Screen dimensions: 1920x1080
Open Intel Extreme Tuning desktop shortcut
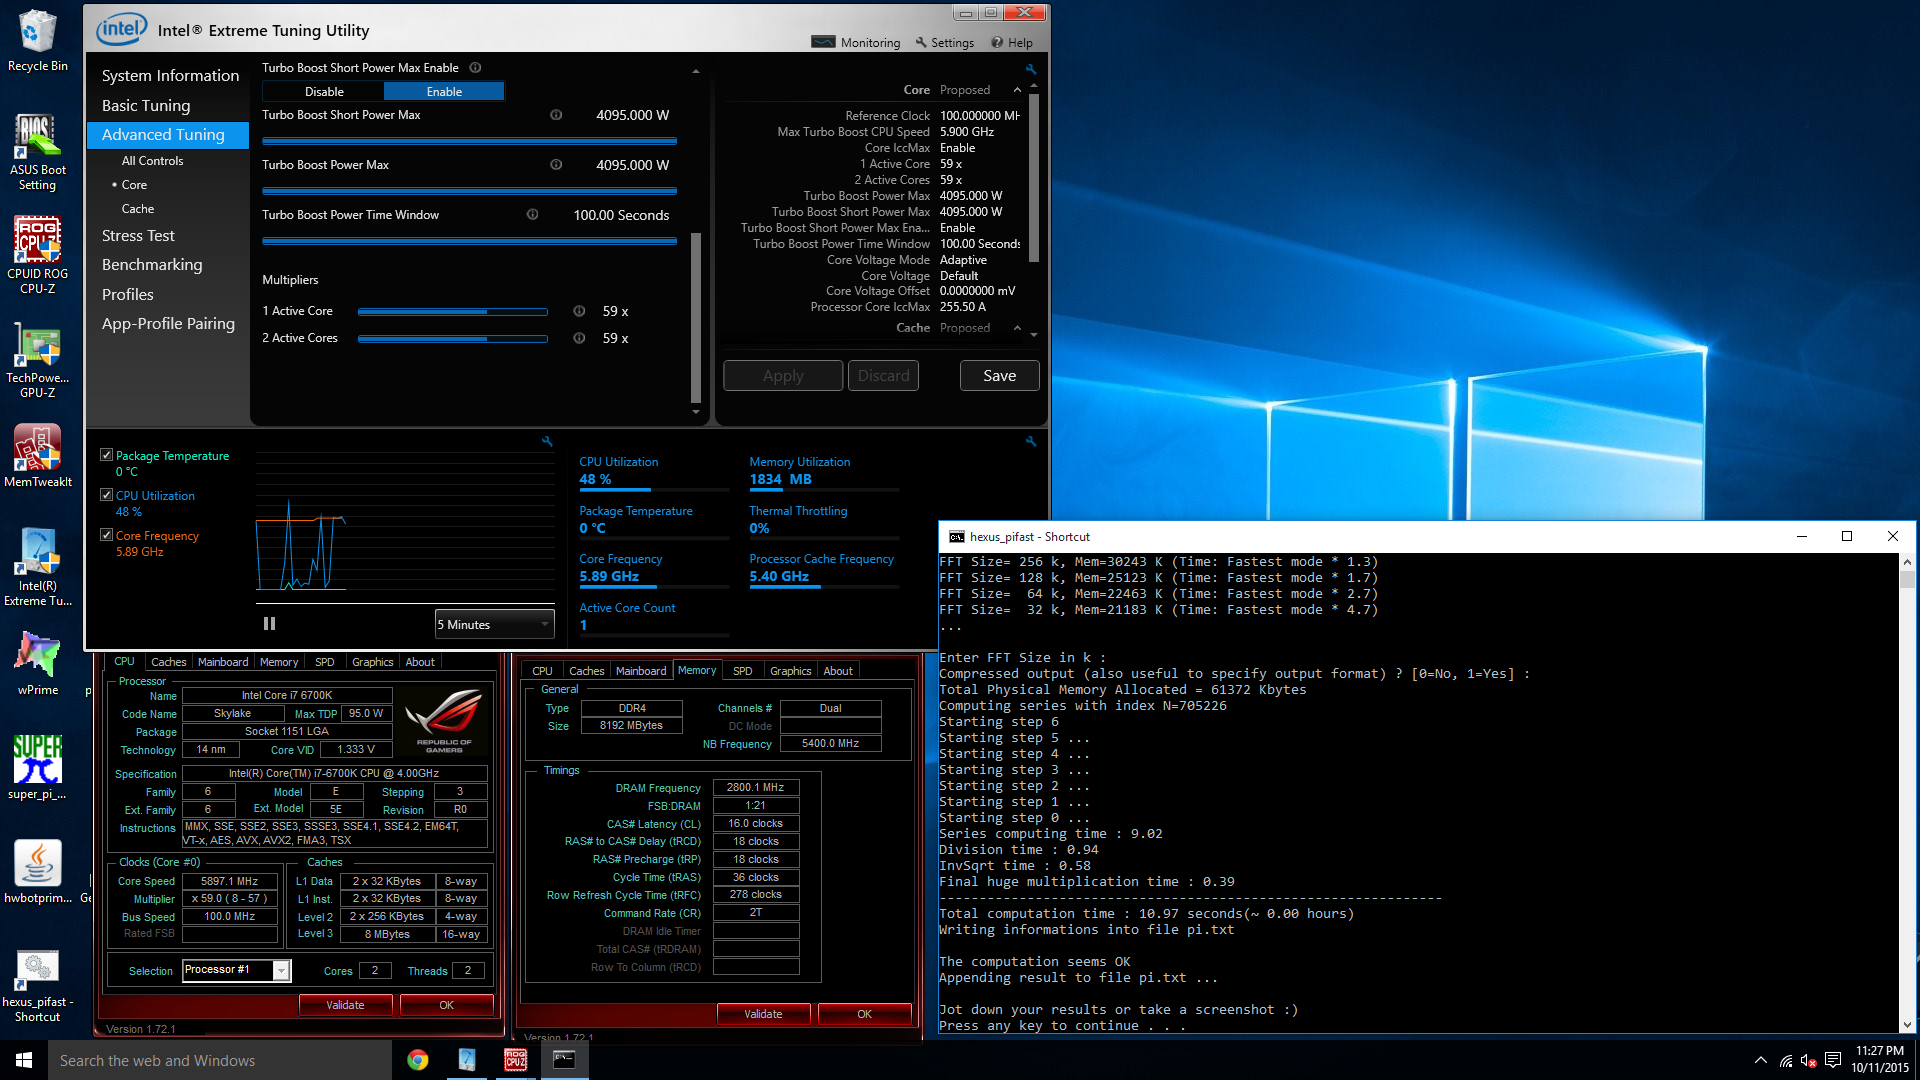click(37, 565)
